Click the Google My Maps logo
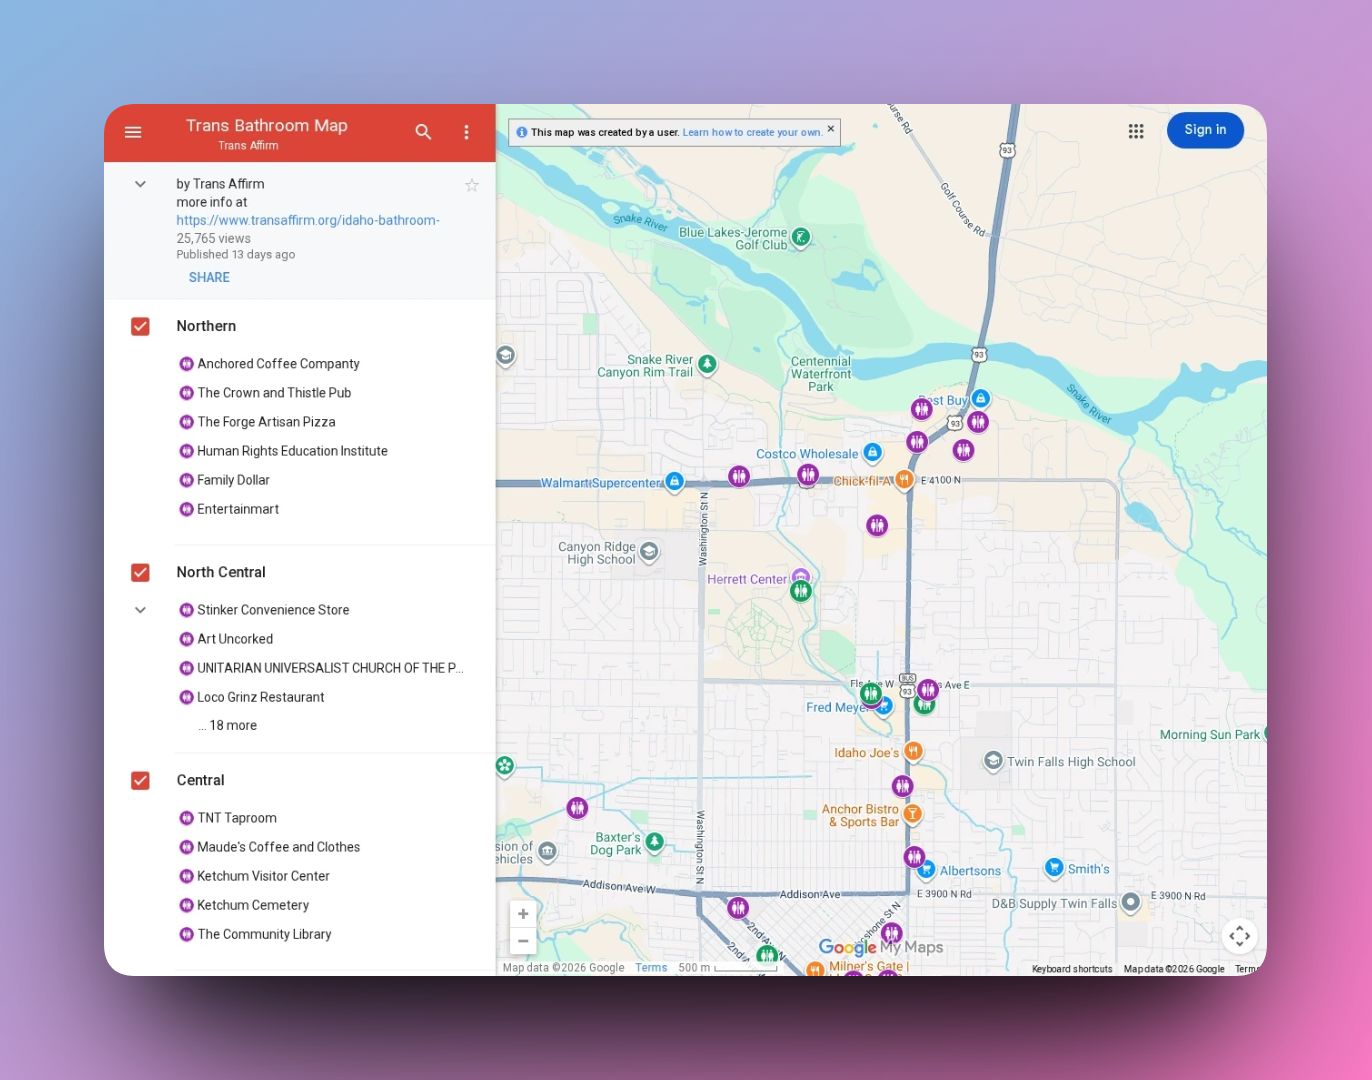Viewport: 1372px width, 1080px height. pyautogui.click(x=881, y=947)
